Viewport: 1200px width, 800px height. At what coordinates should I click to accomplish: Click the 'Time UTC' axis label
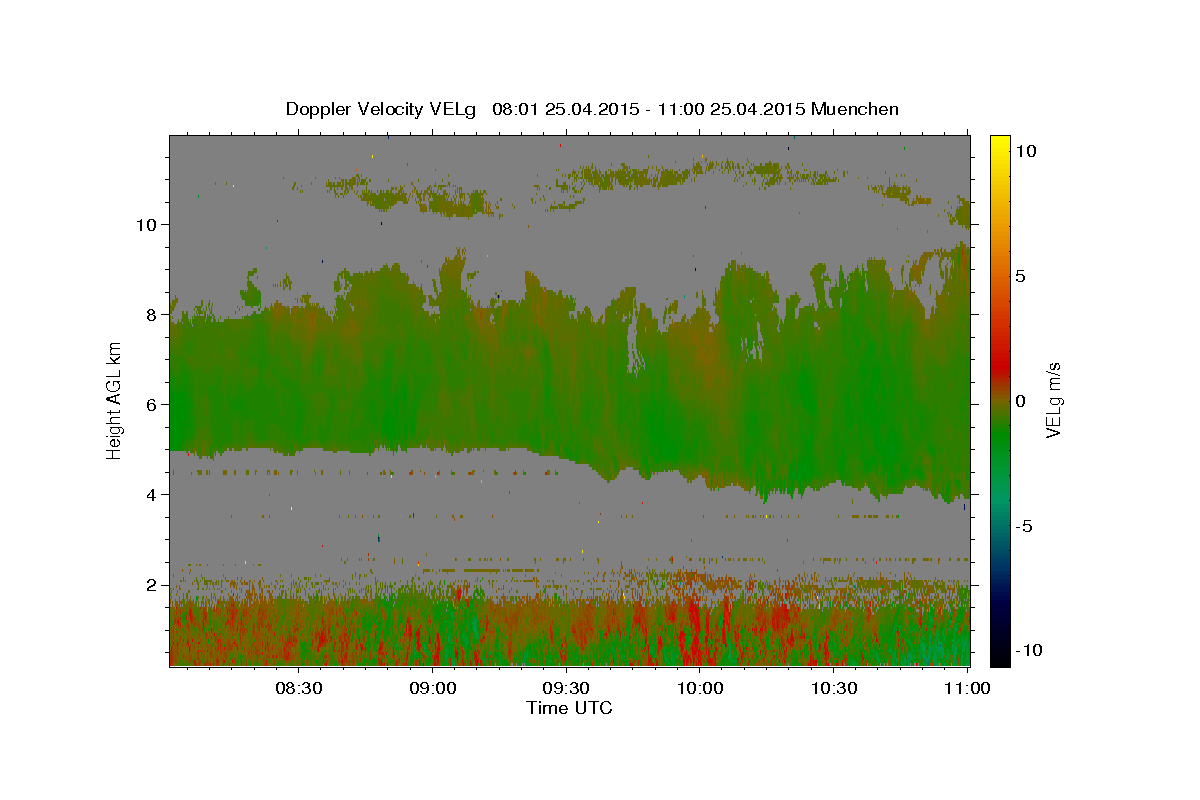point(569,708)
